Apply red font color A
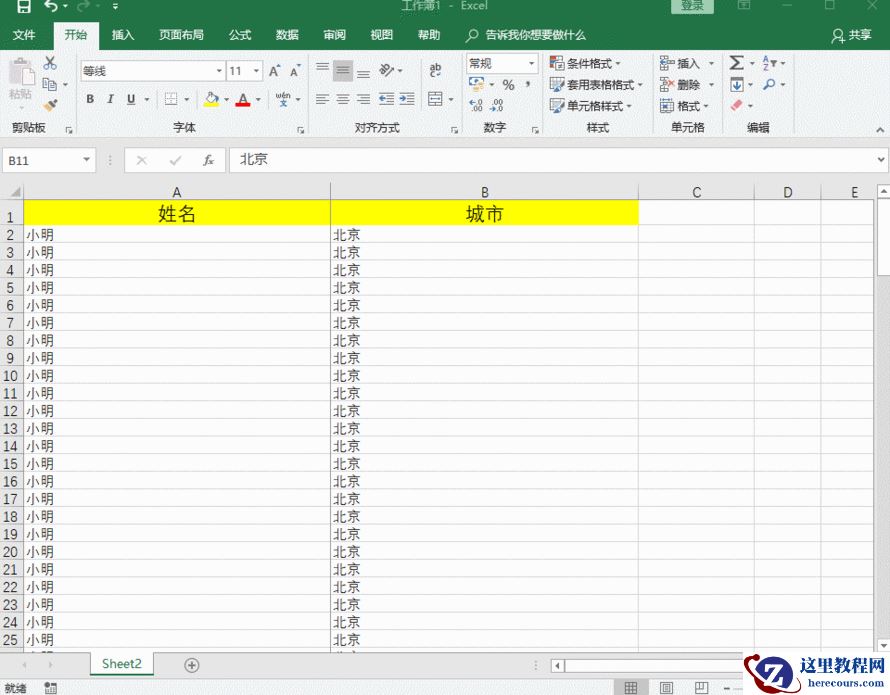Screen dimensions: 890x695 click(243, 99)
